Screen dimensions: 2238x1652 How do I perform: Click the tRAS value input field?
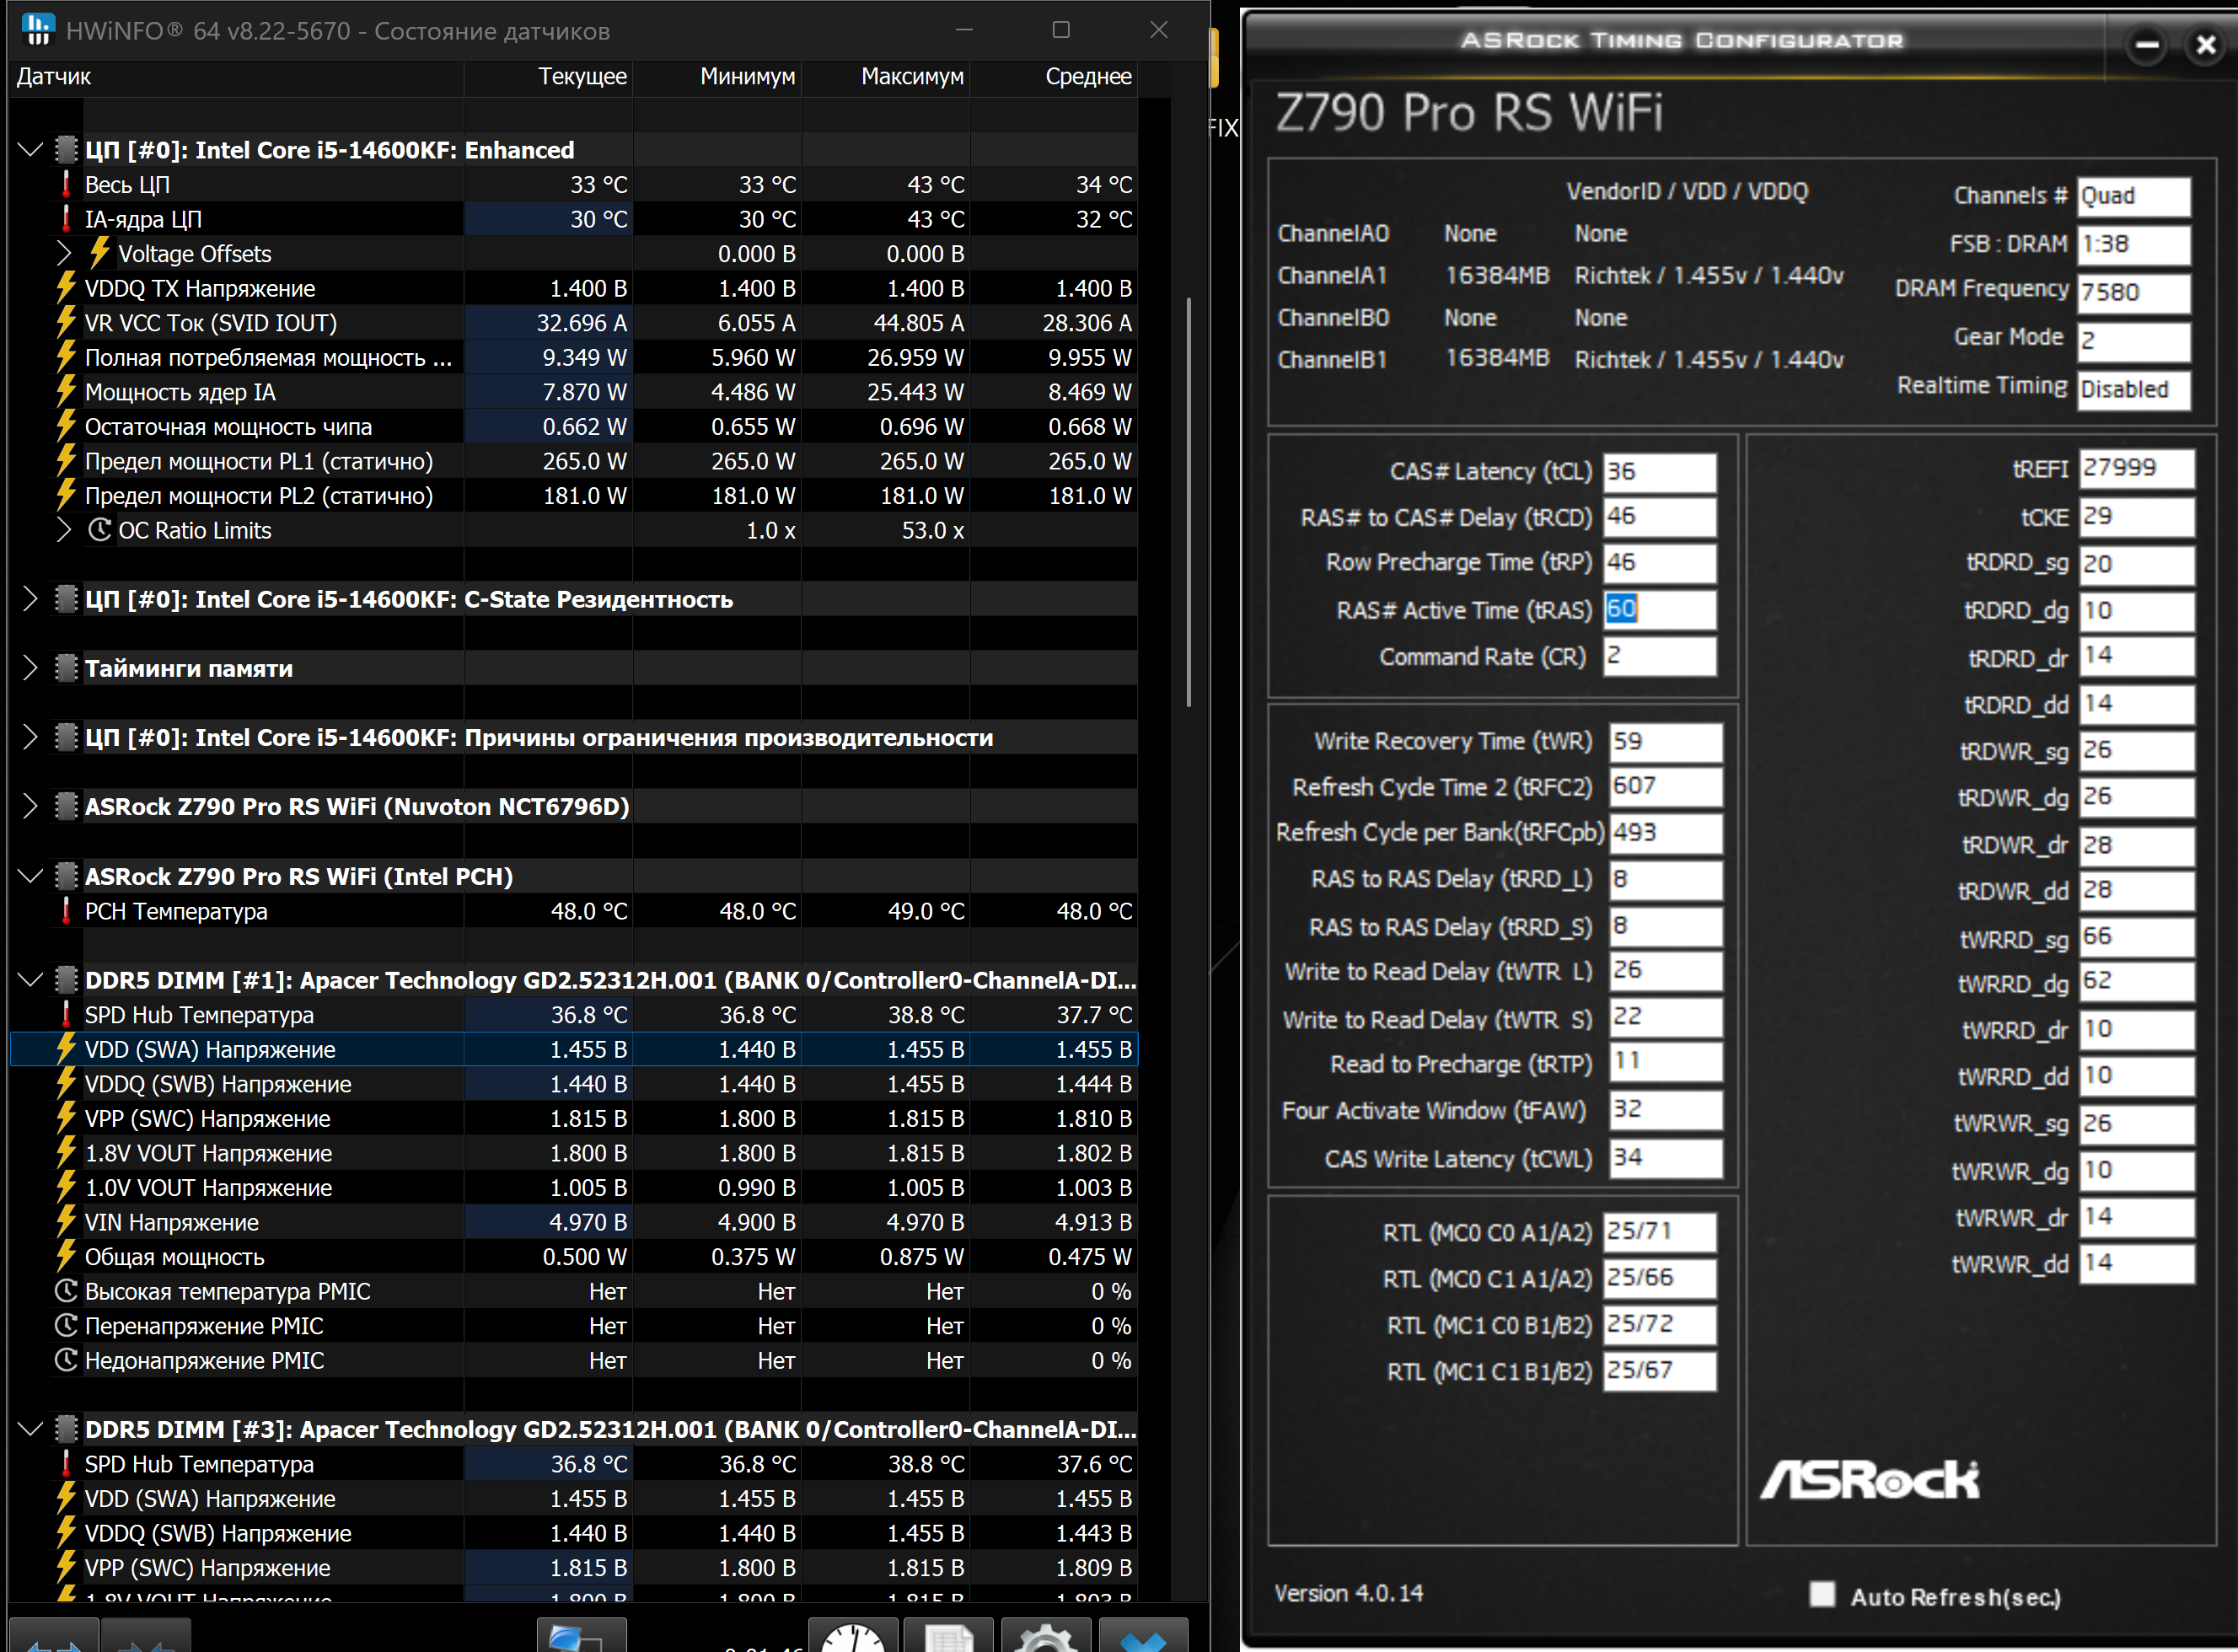click(x=1658, y=609)
